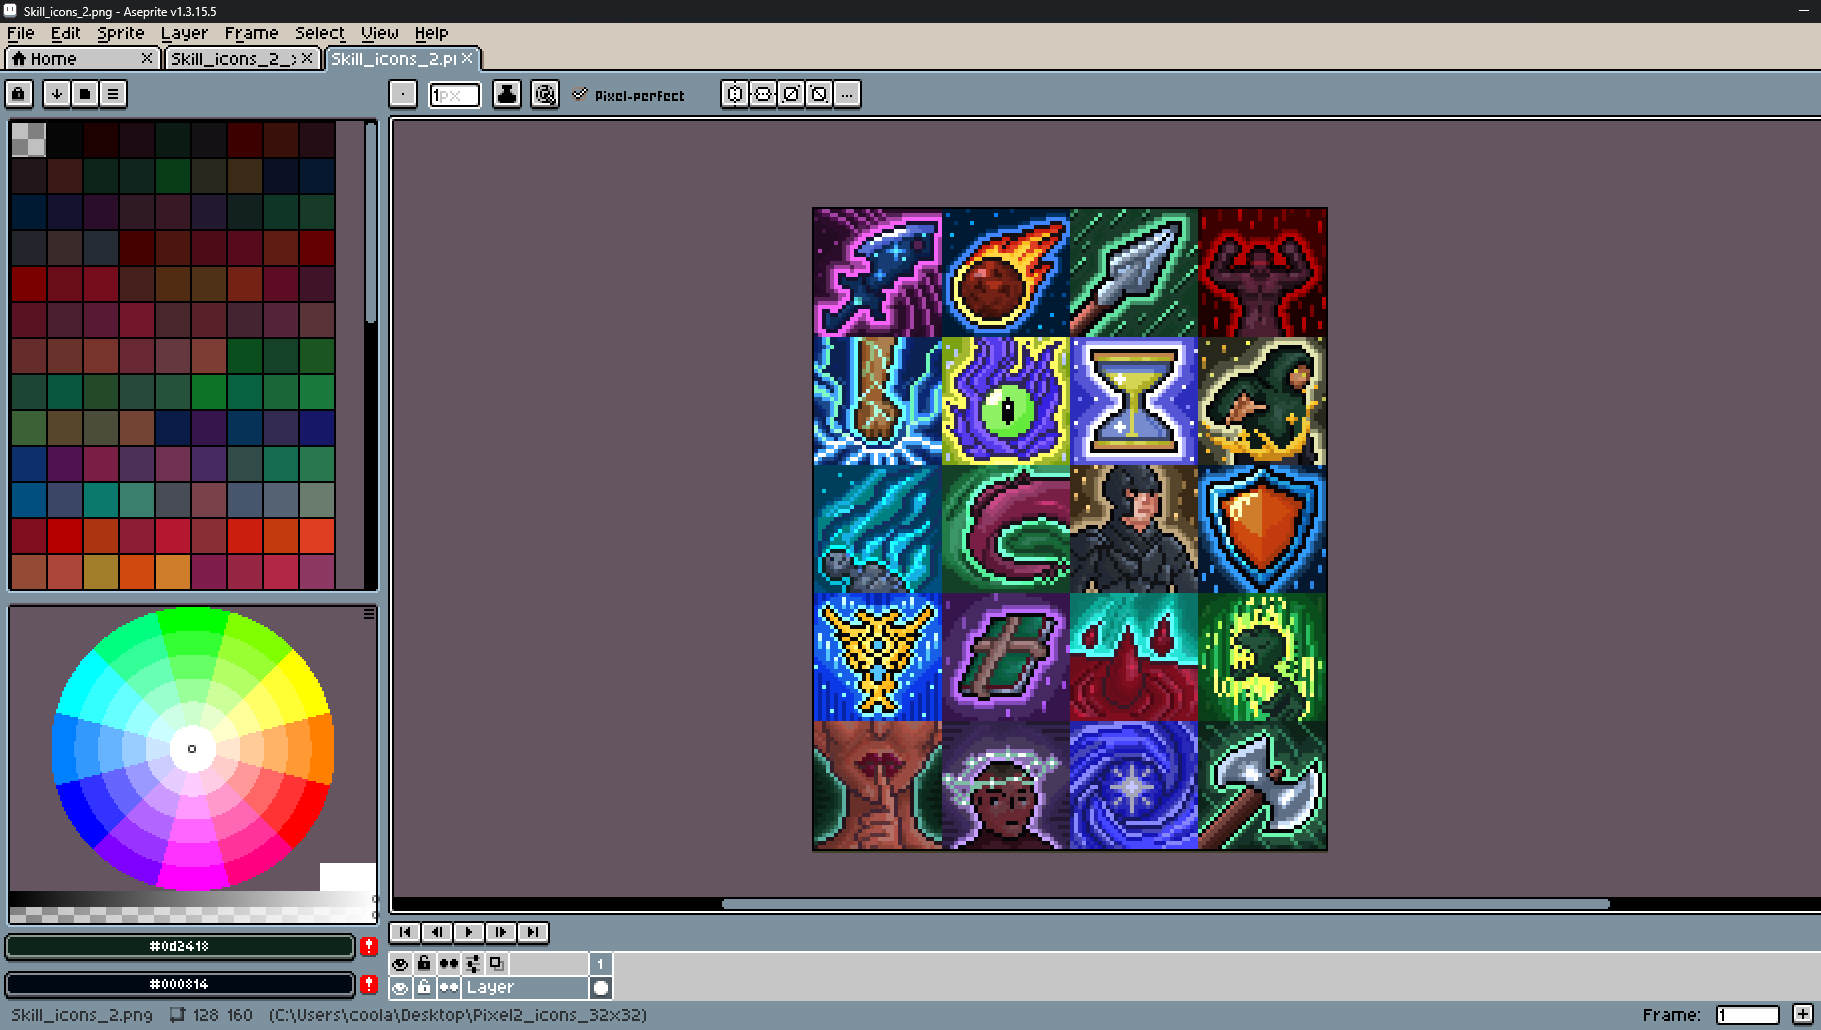Screen dimensions: 1821x1030
Task: Open the palette sort and gradients button
Action: coord(57,94)
